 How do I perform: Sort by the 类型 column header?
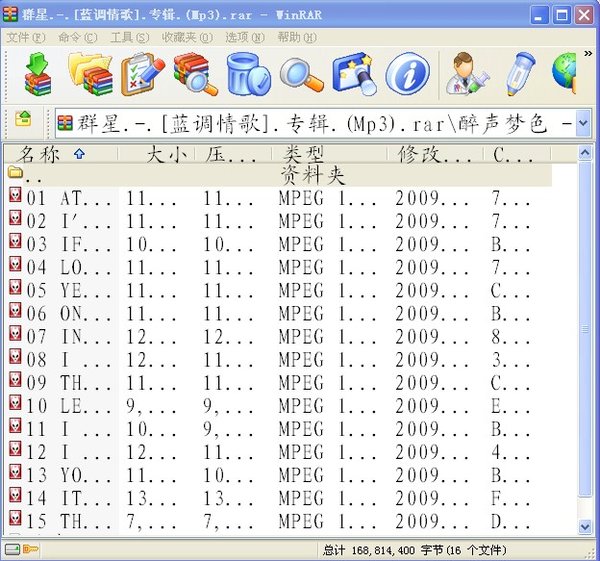click(x=329, y=154)
